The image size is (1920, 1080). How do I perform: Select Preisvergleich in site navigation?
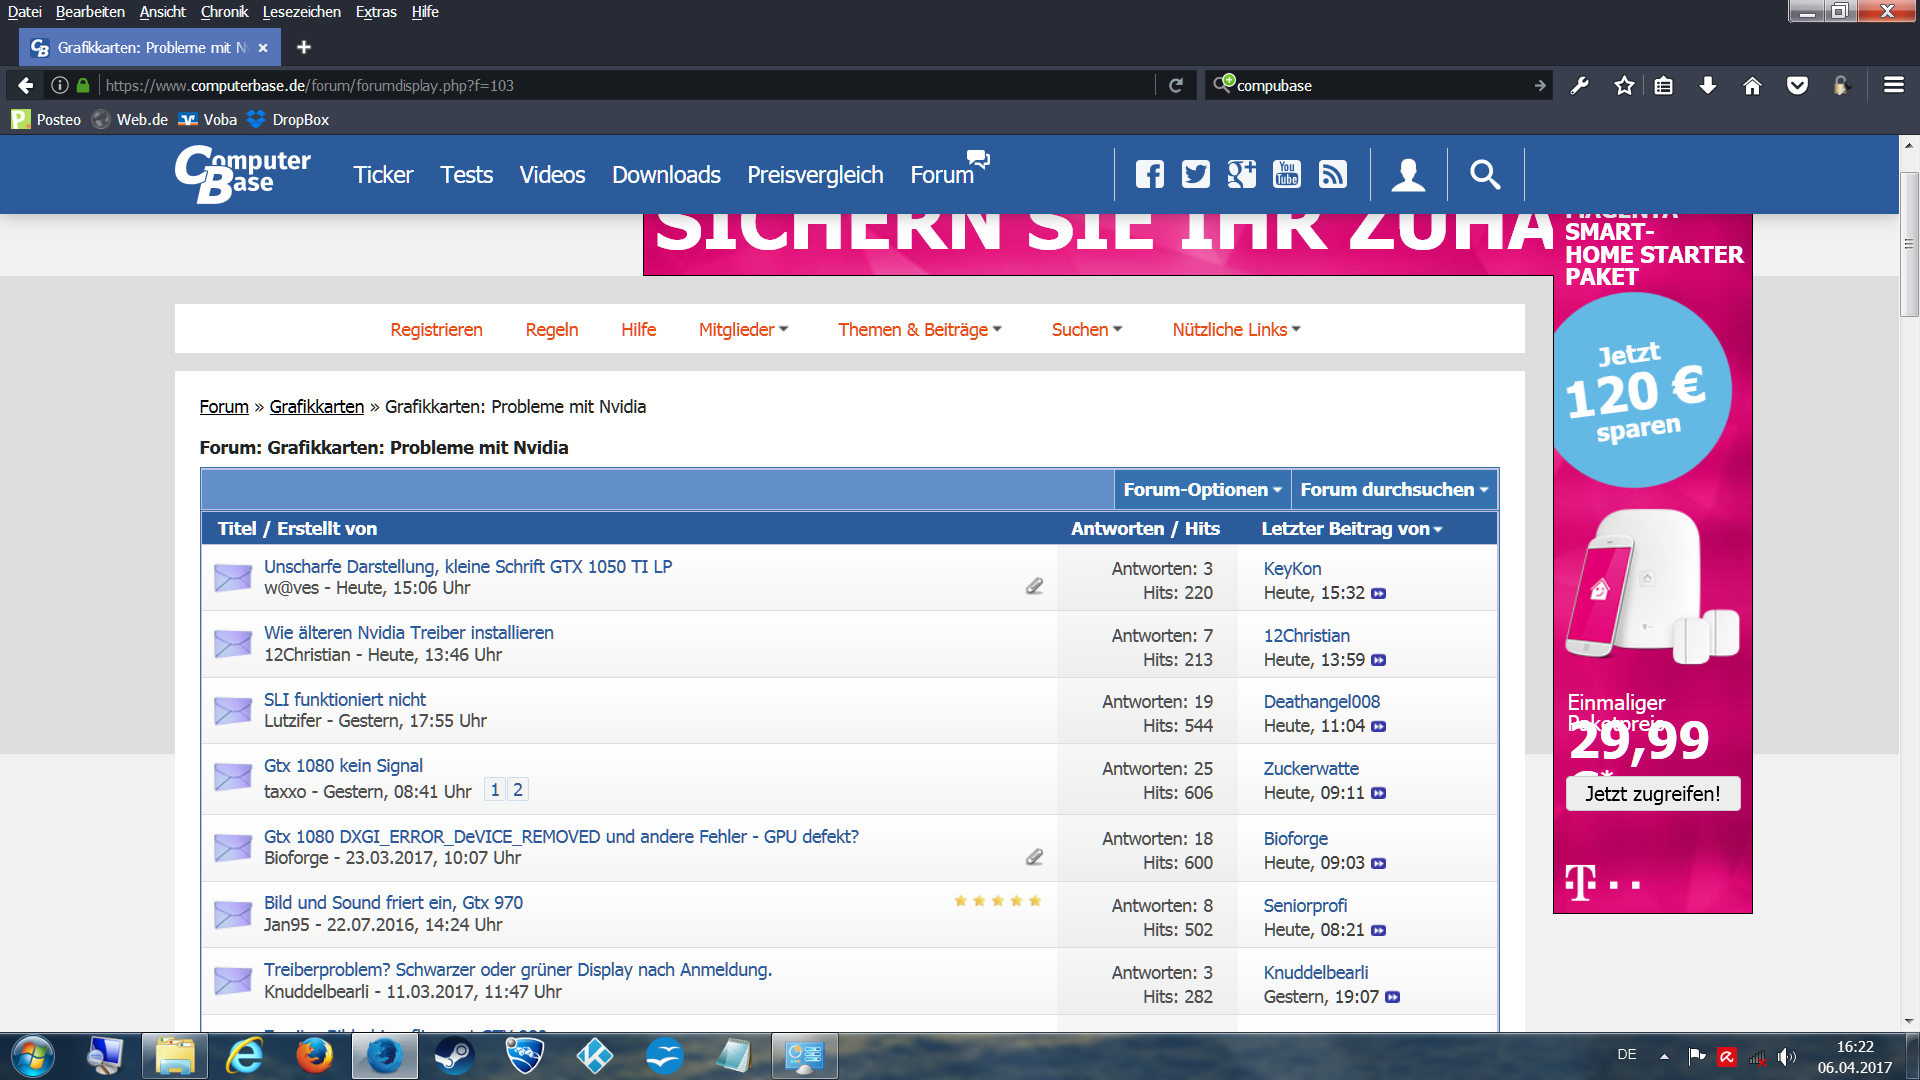pyautogui.click(x=815, y=175)
